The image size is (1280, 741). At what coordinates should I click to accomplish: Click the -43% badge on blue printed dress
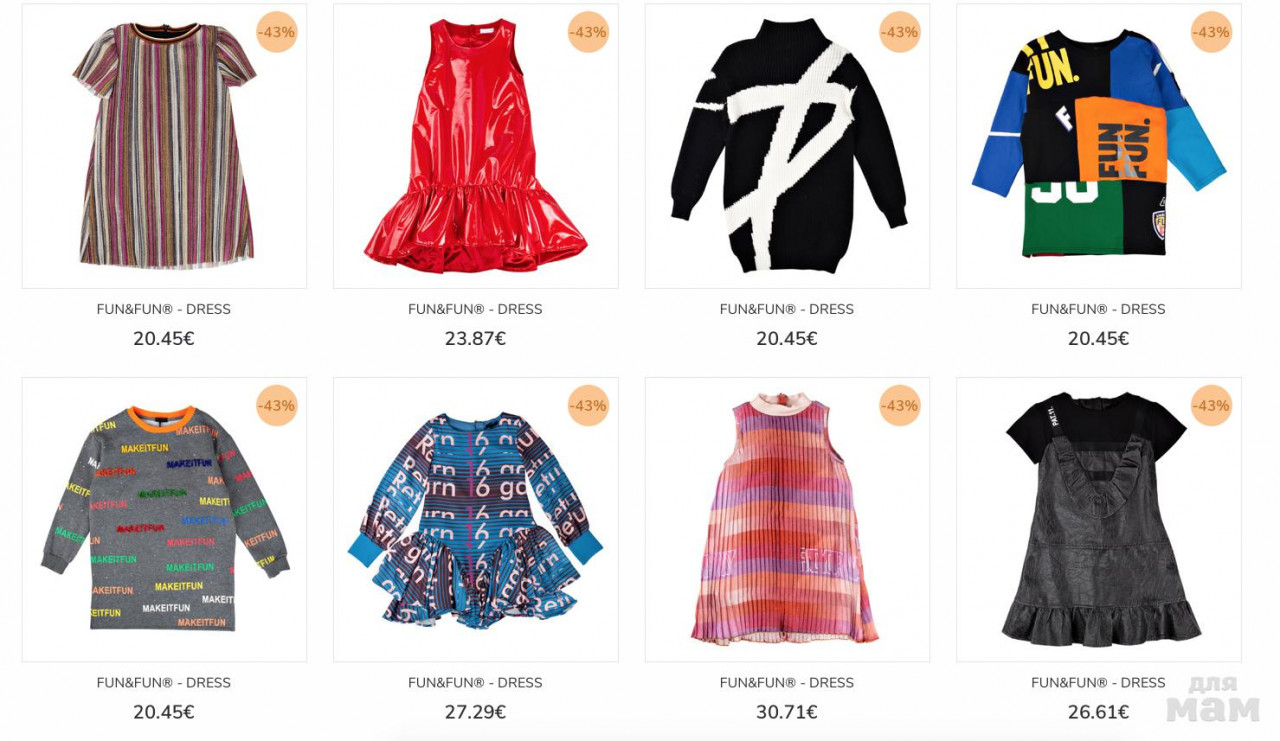[588, 406]
